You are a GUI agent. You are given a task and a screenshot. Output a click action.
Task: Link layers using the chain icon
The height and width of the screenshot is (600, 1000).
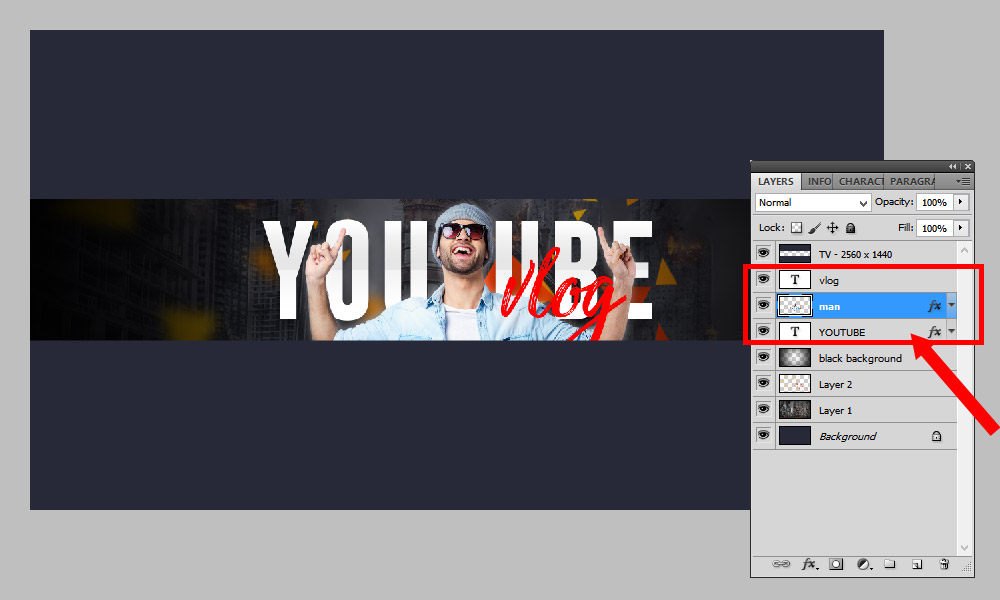point(781,564)
